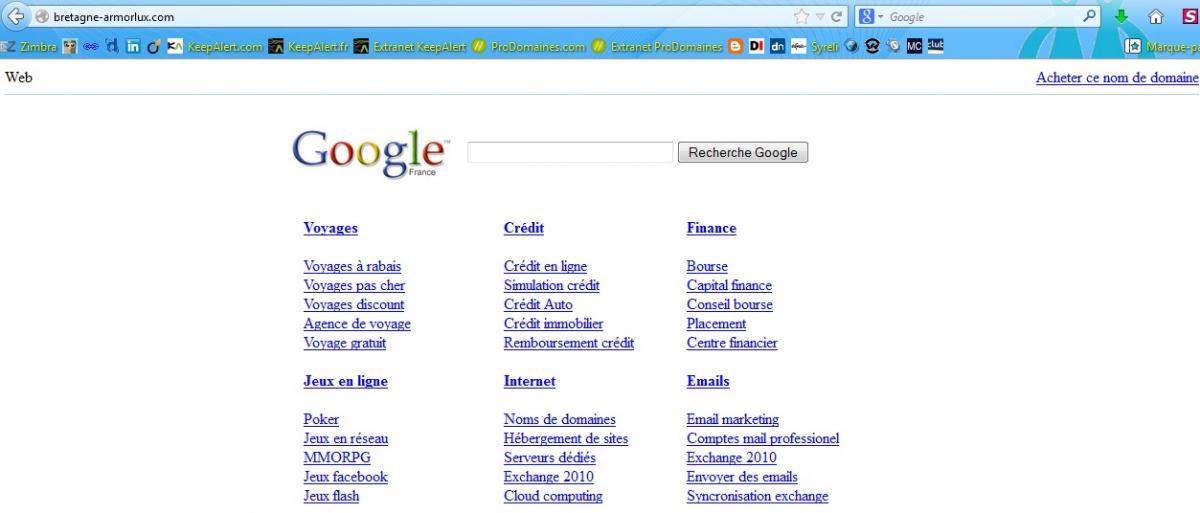1200x513 pixels.
Task: Open the Voyages category heading
Action: coord(330,228)
